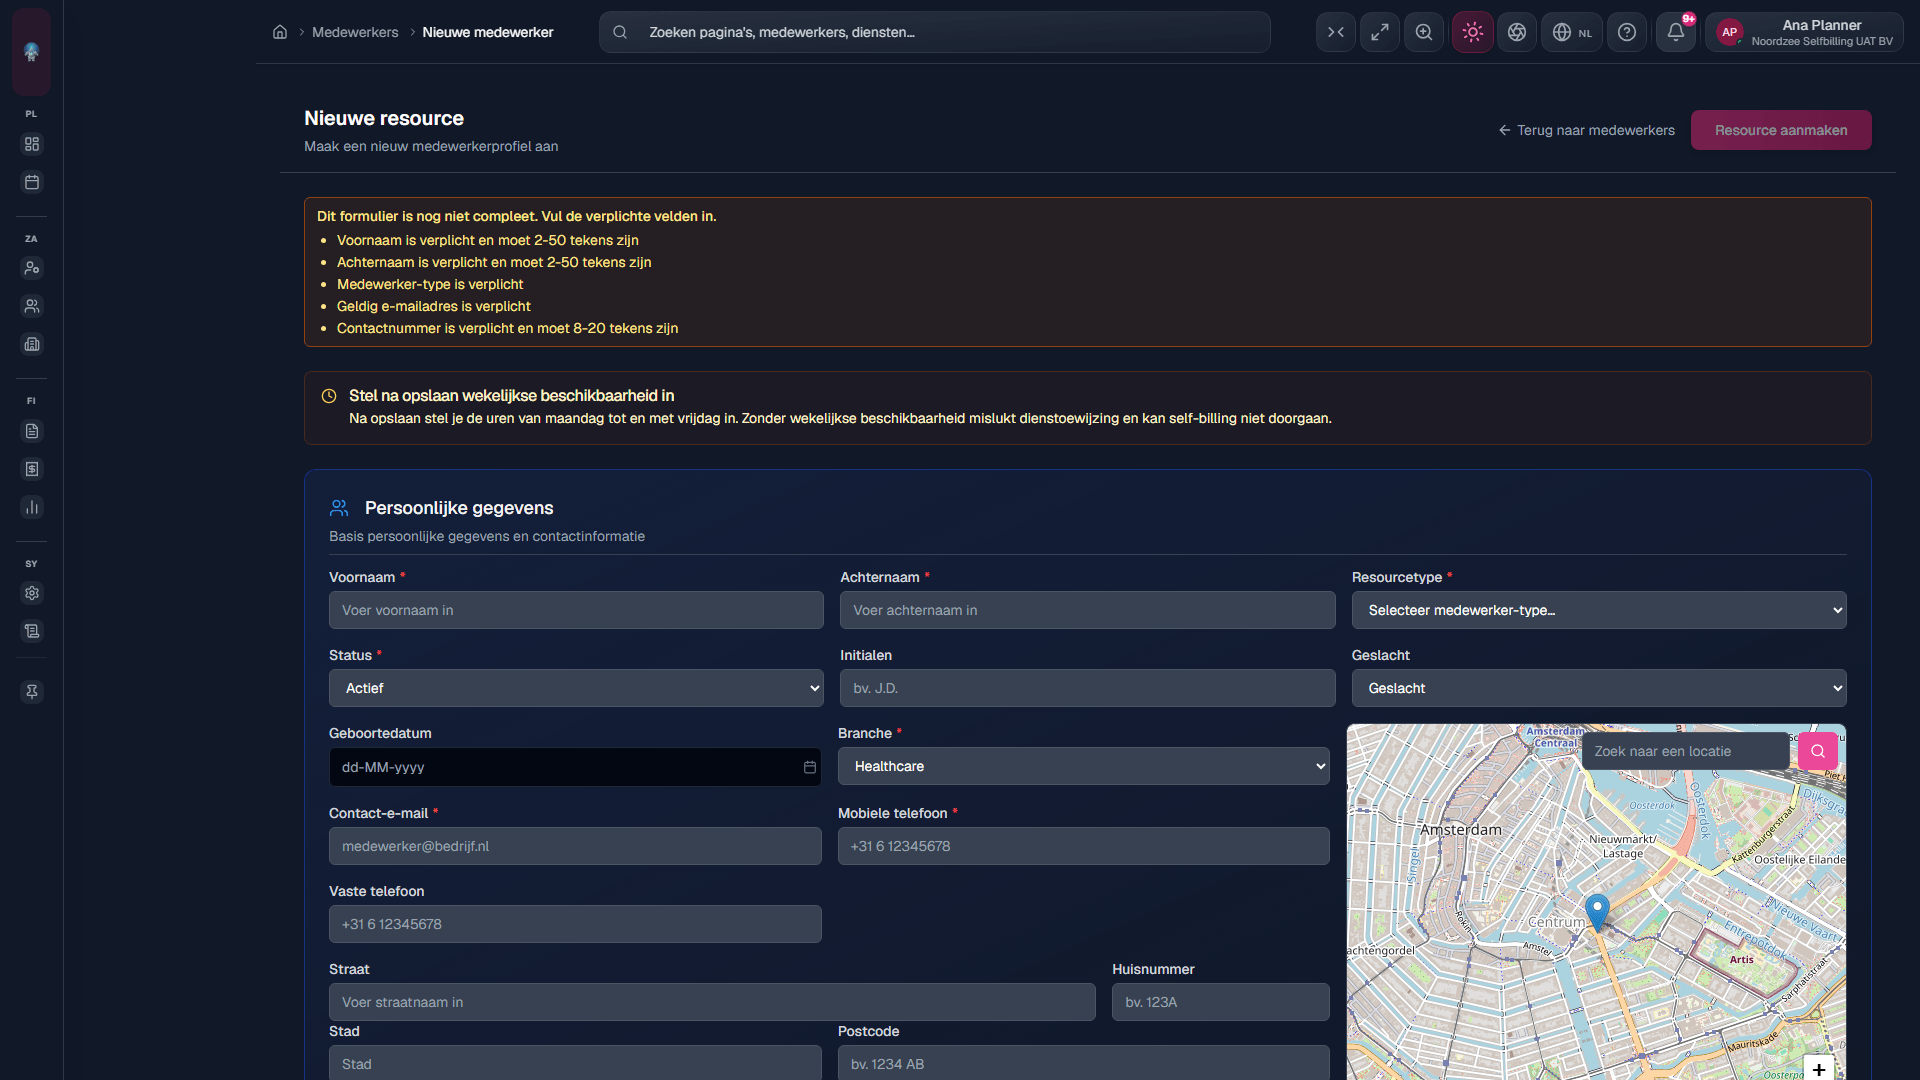Open the user-settings icon under ZA
The image size is (1920, 1080).
point(32,268)
